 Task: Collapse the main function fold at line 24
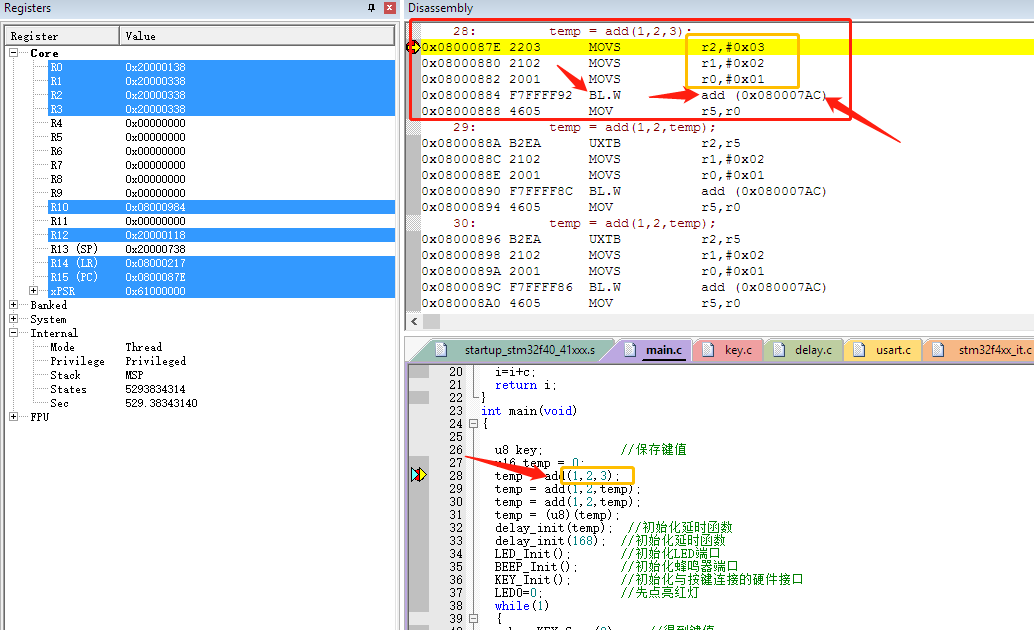pos(473,424)
